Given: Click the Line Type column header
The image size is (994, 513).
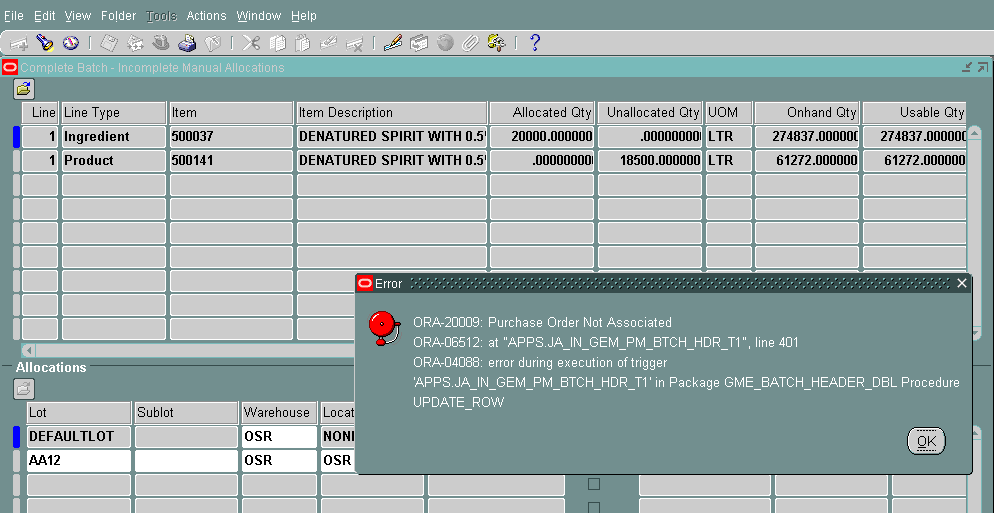Looking at the screenshot, I should (113, 113).
